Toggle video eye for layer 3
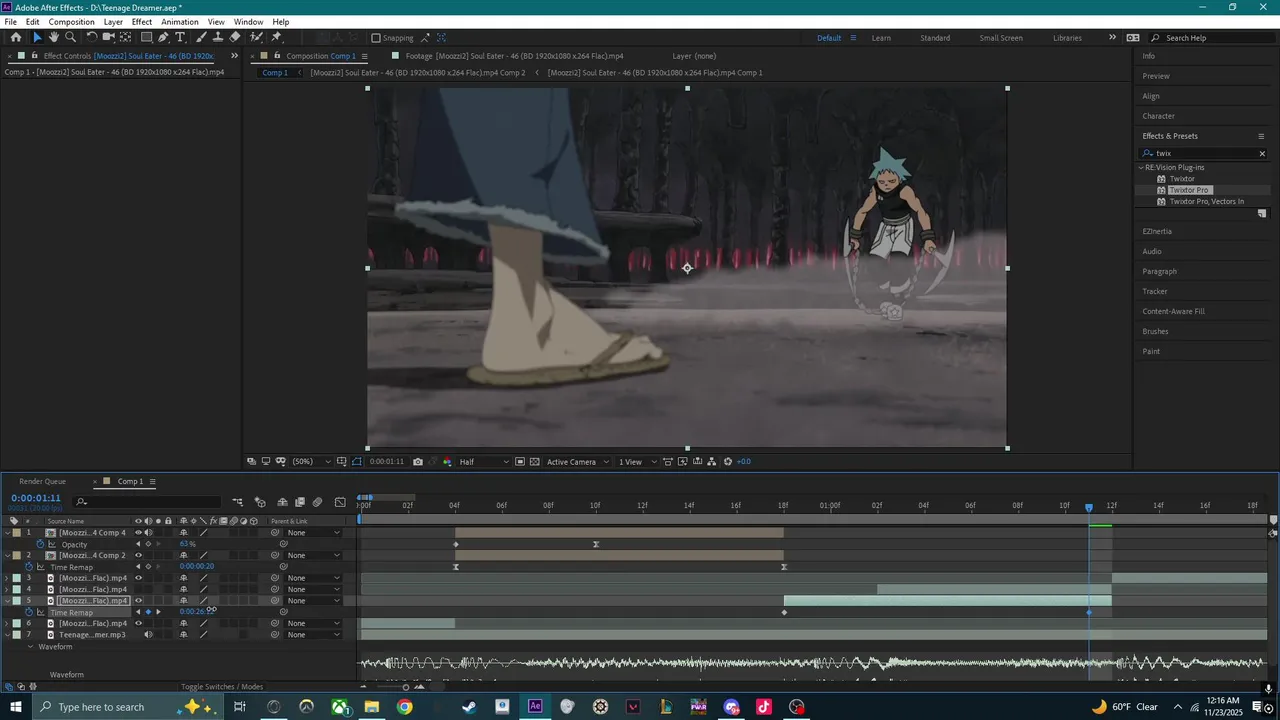This screenshot has width=1280, height=720. (x=139, y=578)
